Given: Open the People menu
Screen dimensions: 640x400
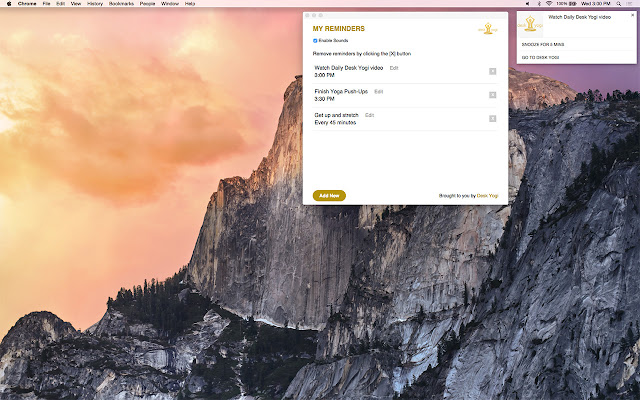Looking at the screenshot, I should pos(147,4).
